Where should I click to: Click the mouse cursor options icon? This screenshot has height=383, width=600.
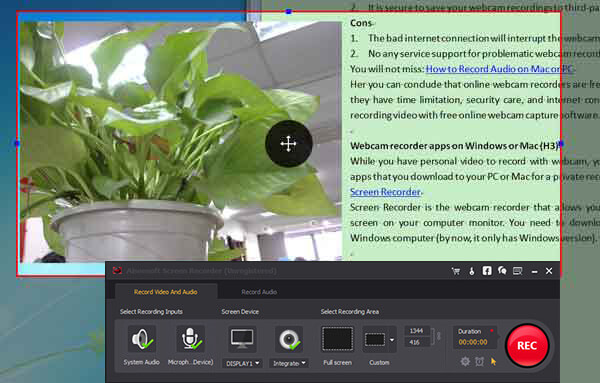(494, 361)
